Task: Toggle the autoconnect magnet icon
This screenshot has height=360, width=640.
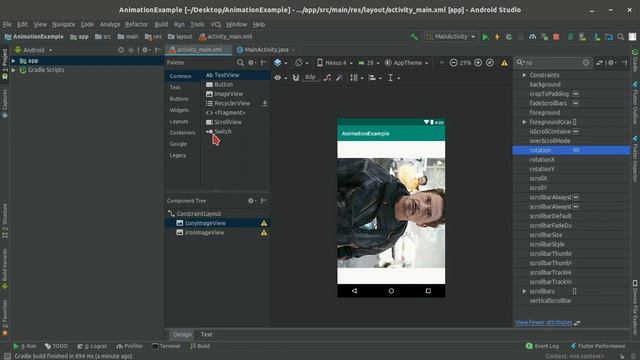Action: pos(296,78)
